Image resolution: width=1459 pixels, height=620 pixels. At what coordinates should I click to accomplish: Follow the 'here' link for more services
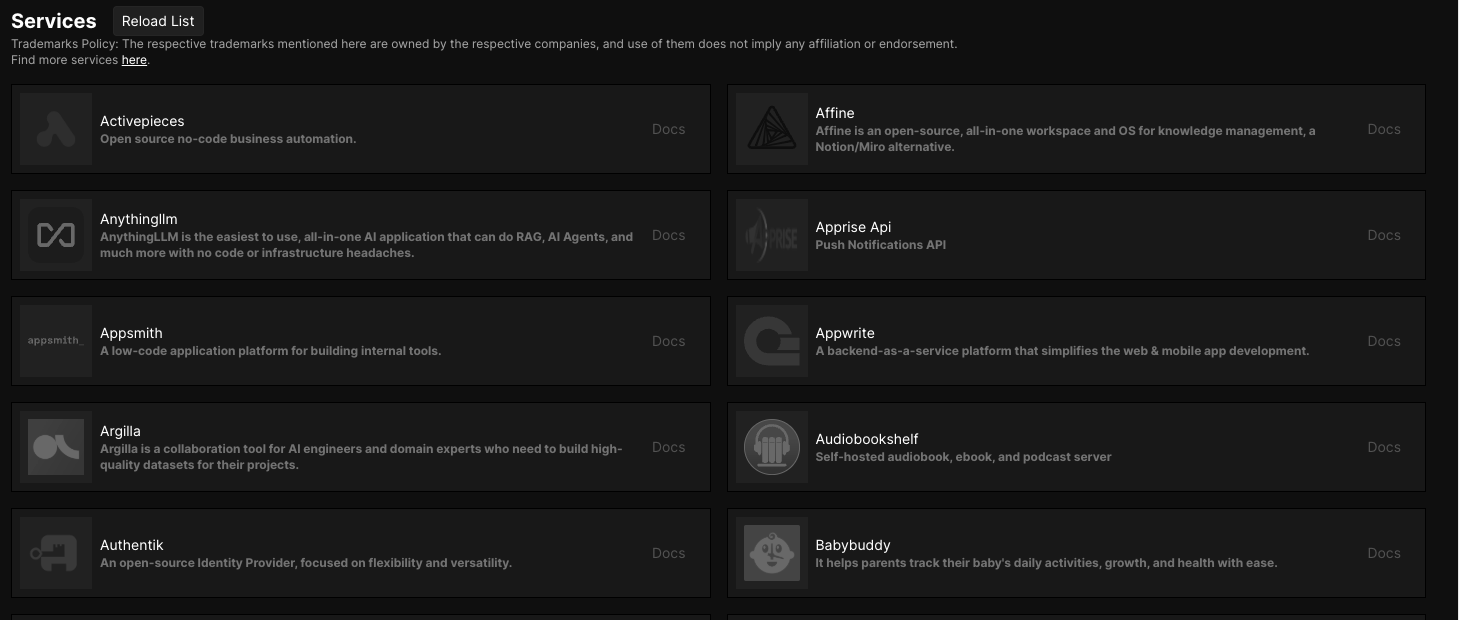(x=134, y=60)
